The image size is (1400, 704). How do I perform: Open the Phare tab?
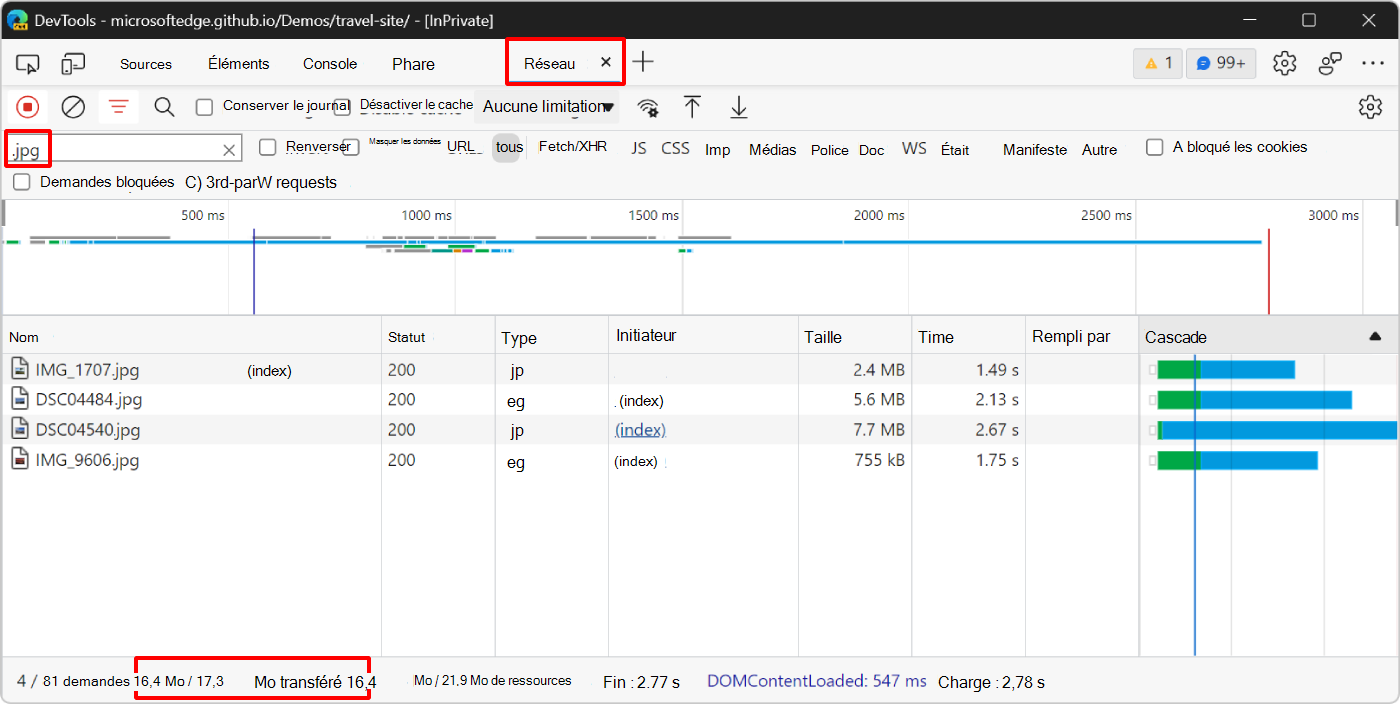click(413, 64)
